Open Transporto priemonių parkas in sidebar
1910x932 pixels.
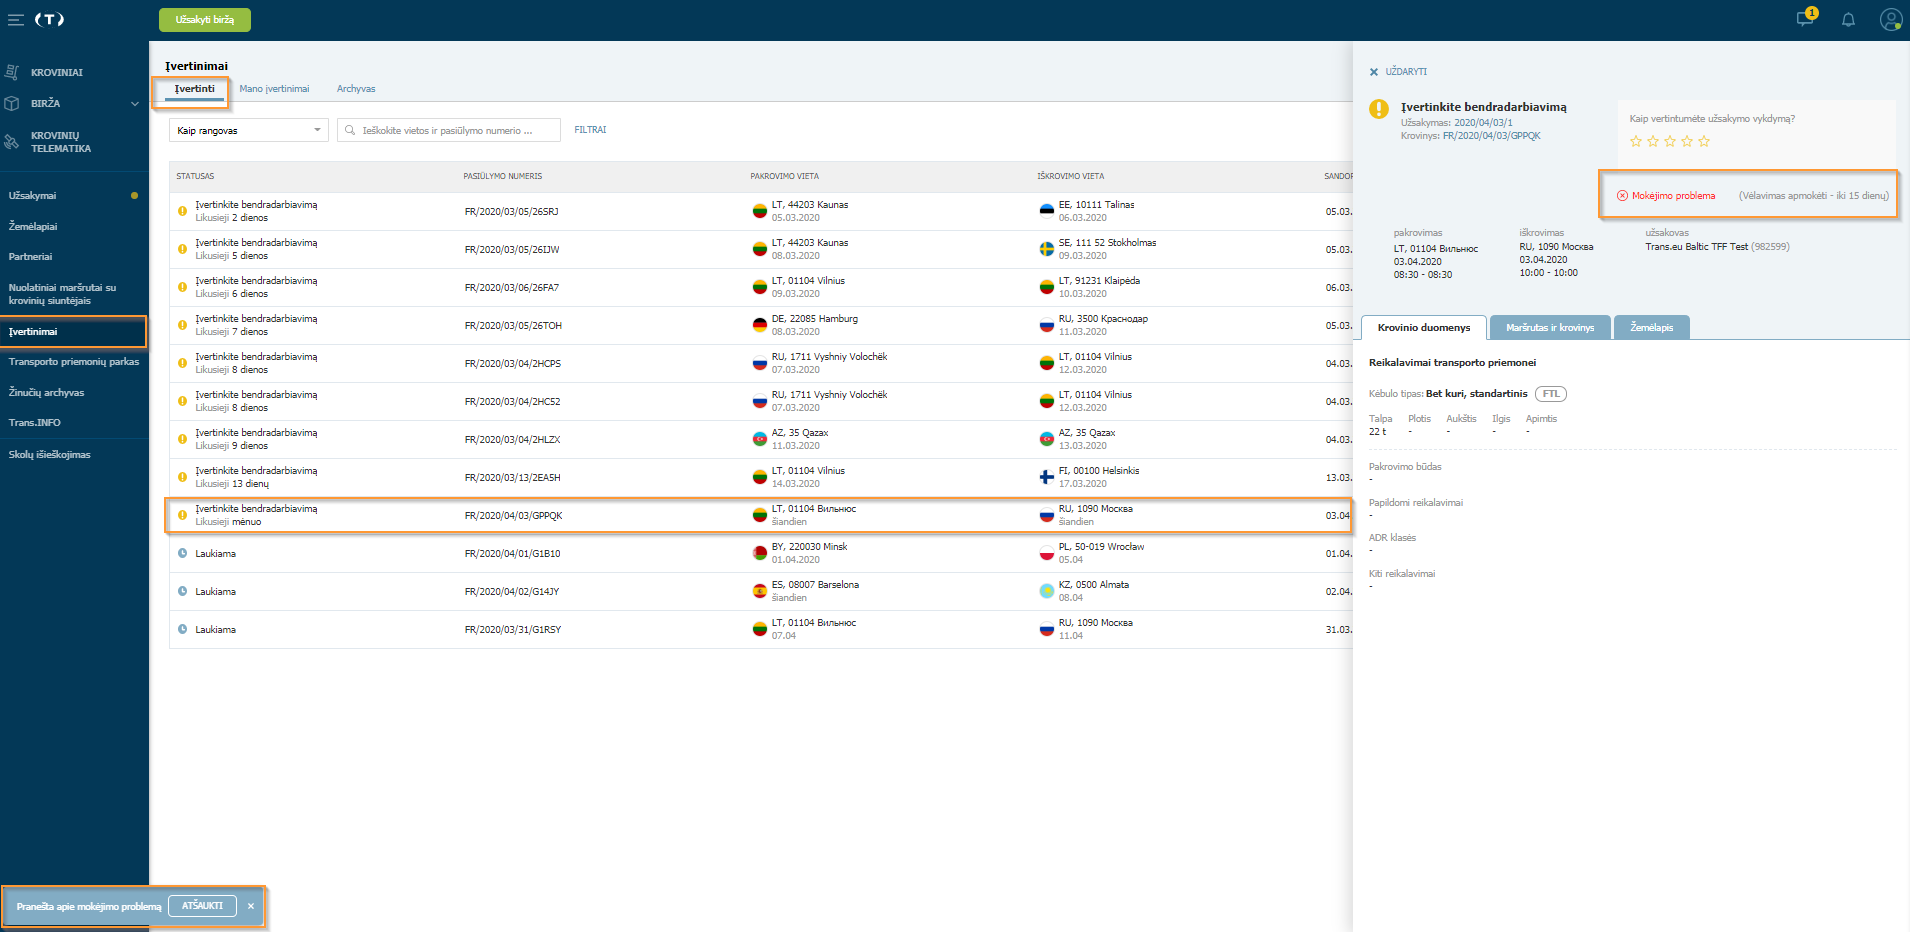click(74, 362)
